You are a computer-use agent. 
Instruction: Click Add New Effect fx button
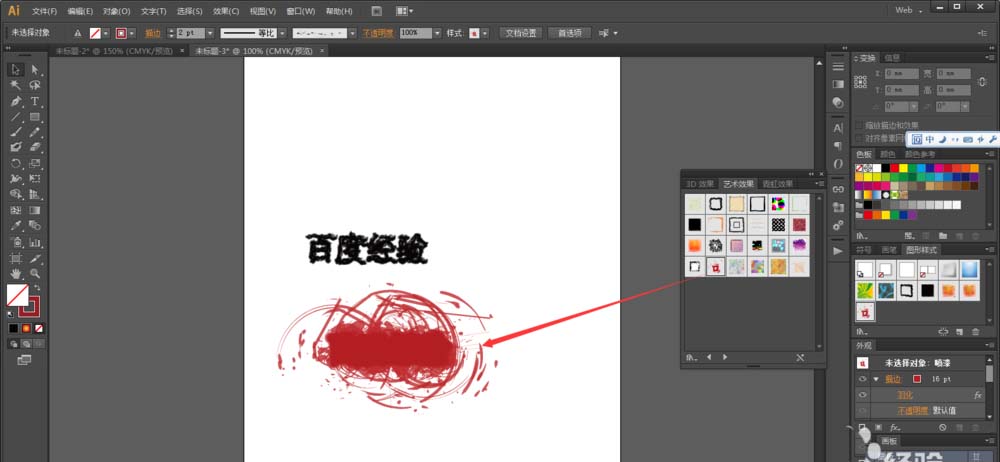[895, 428]
